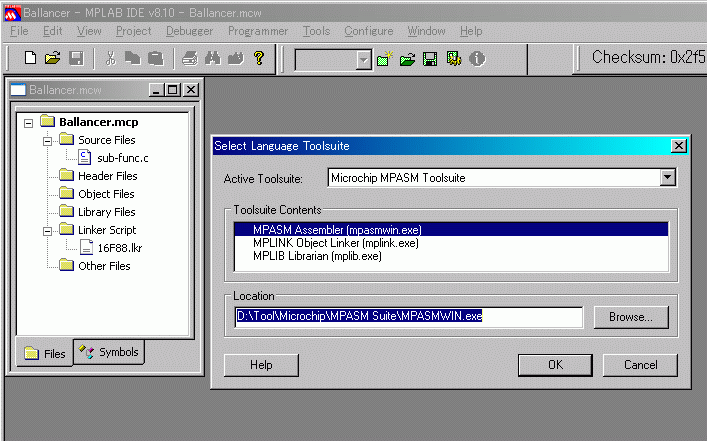Viewport: 707px width, 441px height.
Task: Select the sub-func.c source file
Action: 123,158
